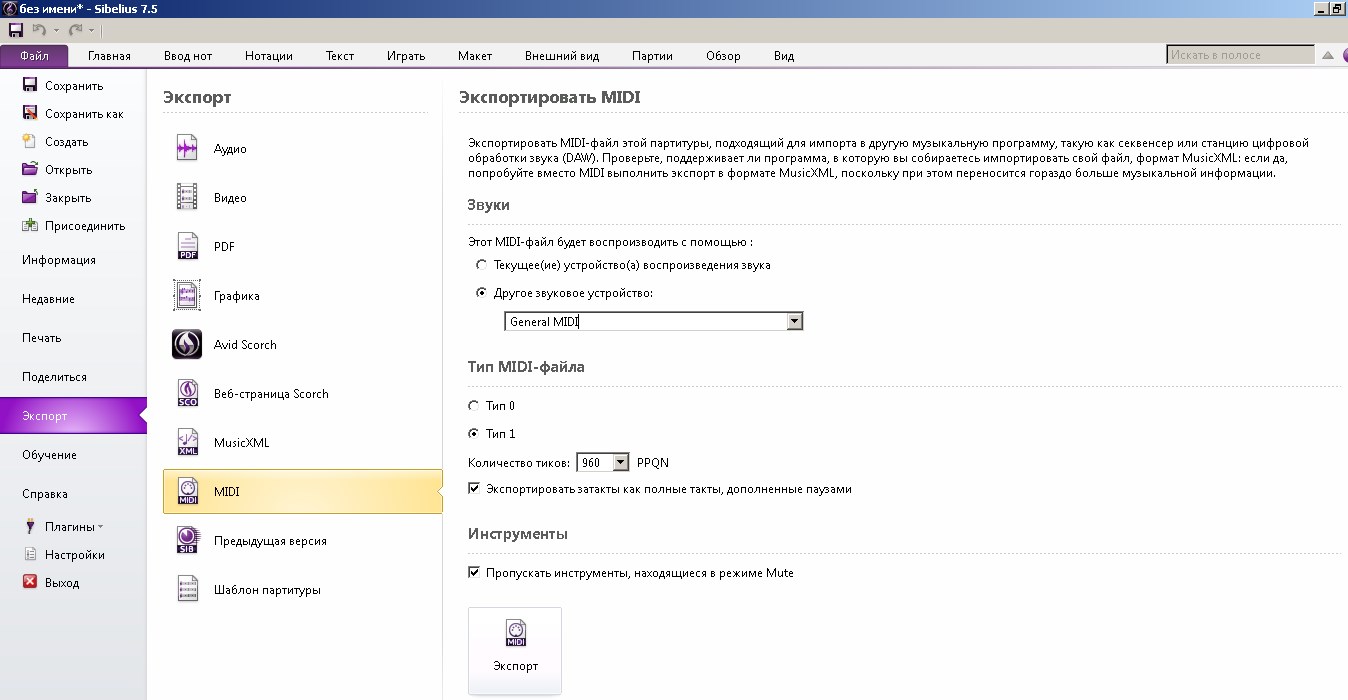This screenshot has height=700, width=1348.
Task: Click the ribbon search field
Action: point(1241,55)
